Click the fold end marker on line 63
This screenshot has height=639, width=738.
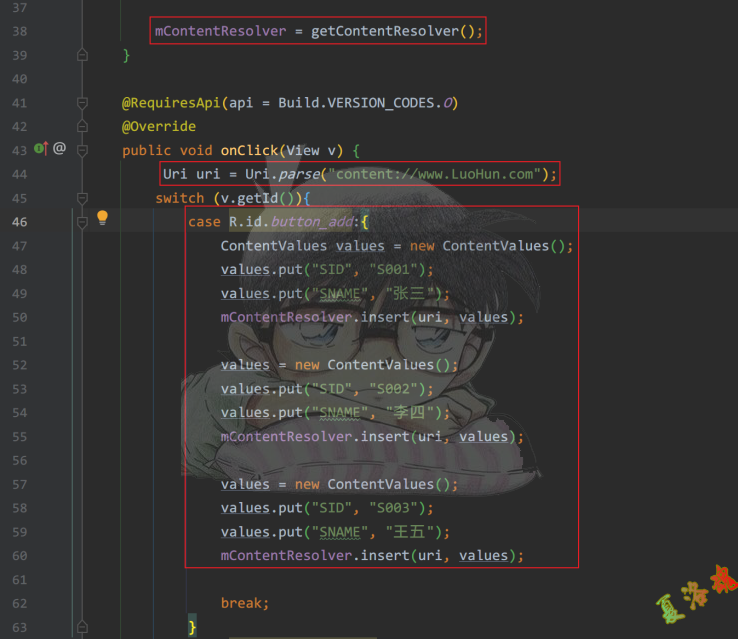[x=83, y=626]
